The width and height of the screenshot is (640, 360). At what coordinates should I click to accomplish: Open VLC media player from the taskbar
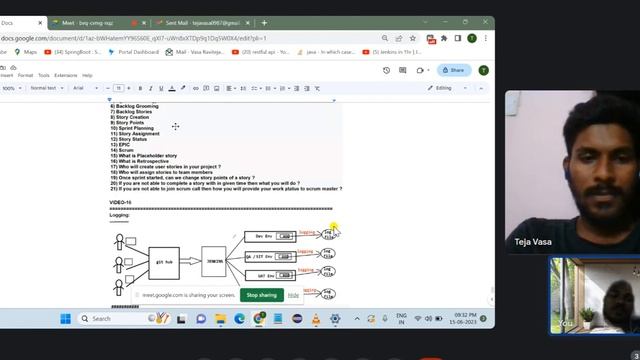316,319
